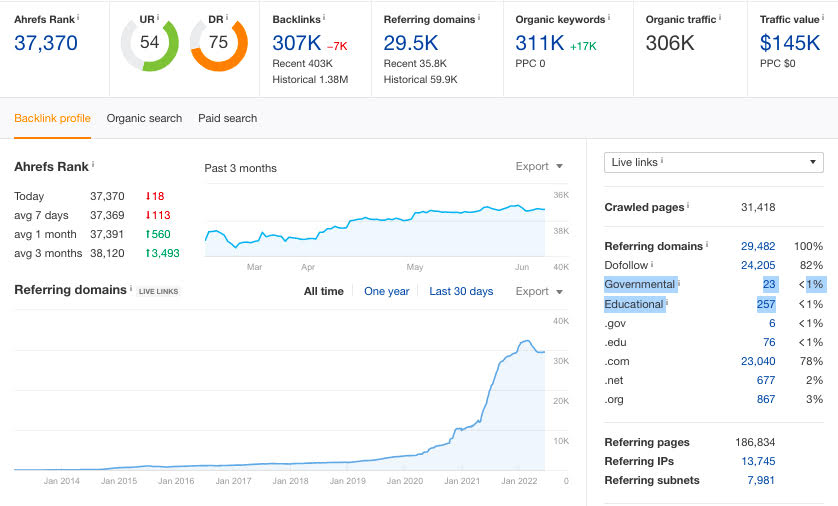This screenshot has height=506, width=838.
Task: Click info icon beside Ahrefs Rank chart title
Action: (x=93, y=165)
